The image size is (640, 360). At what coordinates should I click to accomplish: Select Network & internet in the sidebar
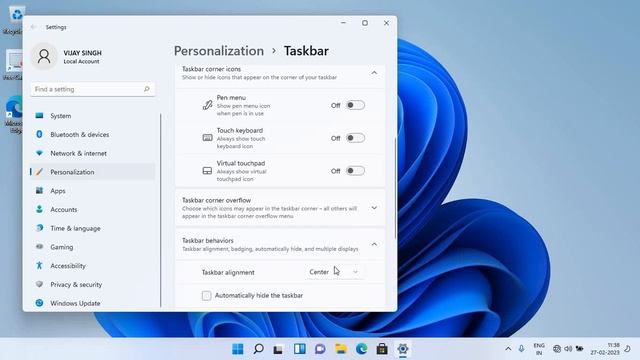coord(92,153)
